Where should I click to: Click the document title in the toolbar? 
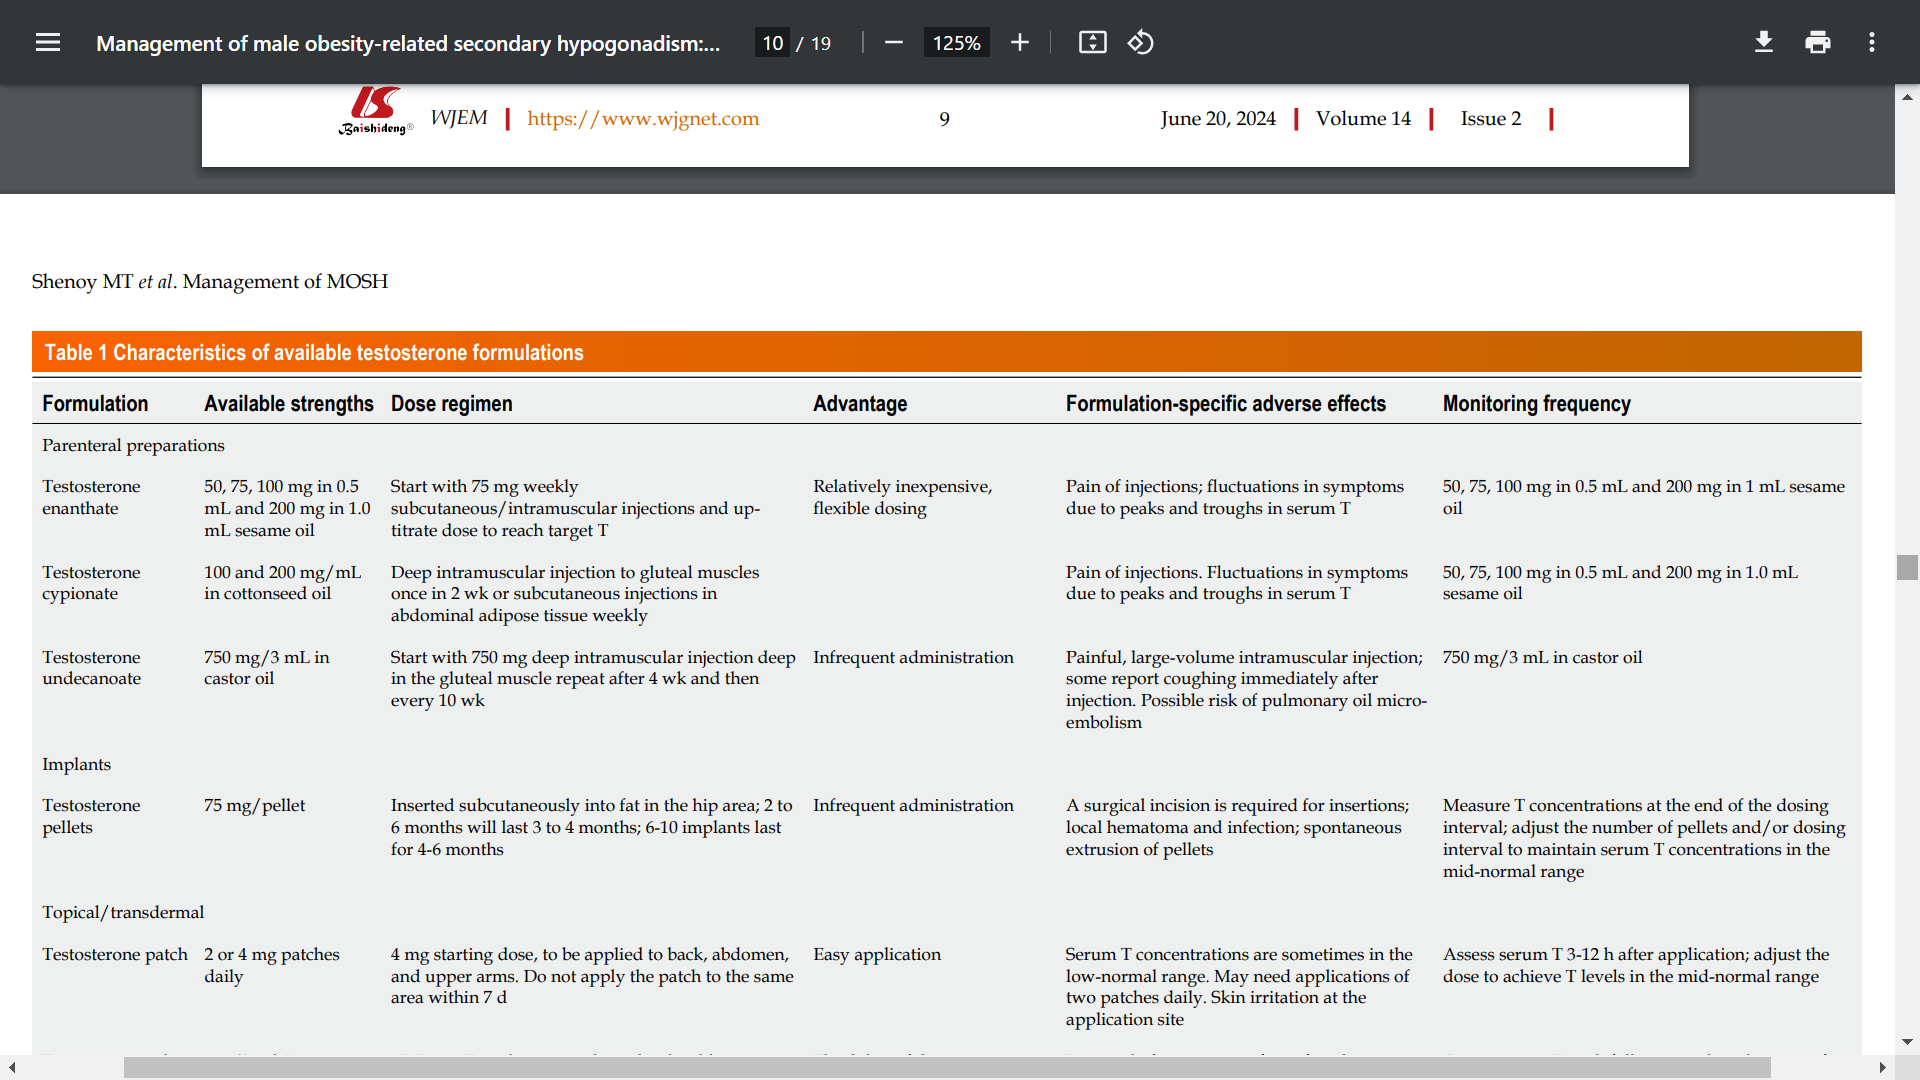coord(408,43)
